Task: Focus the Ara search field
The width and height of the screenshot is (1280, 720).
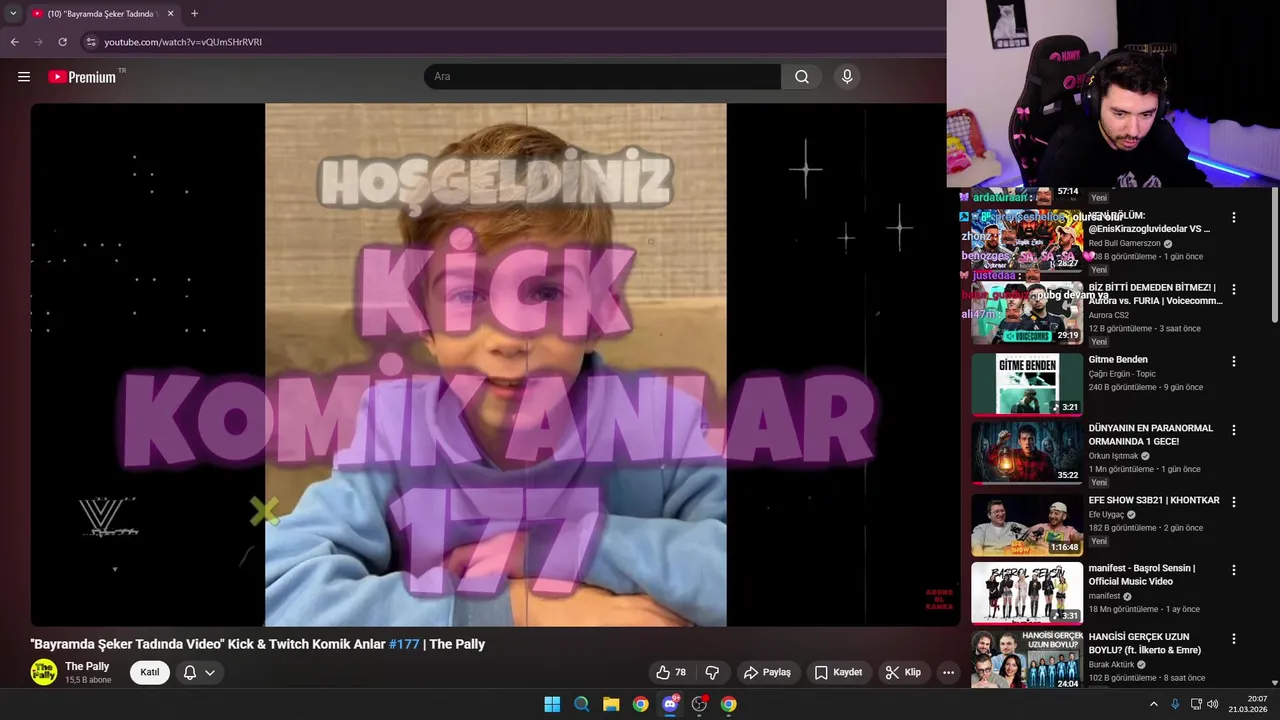Action: pos(602,77)
